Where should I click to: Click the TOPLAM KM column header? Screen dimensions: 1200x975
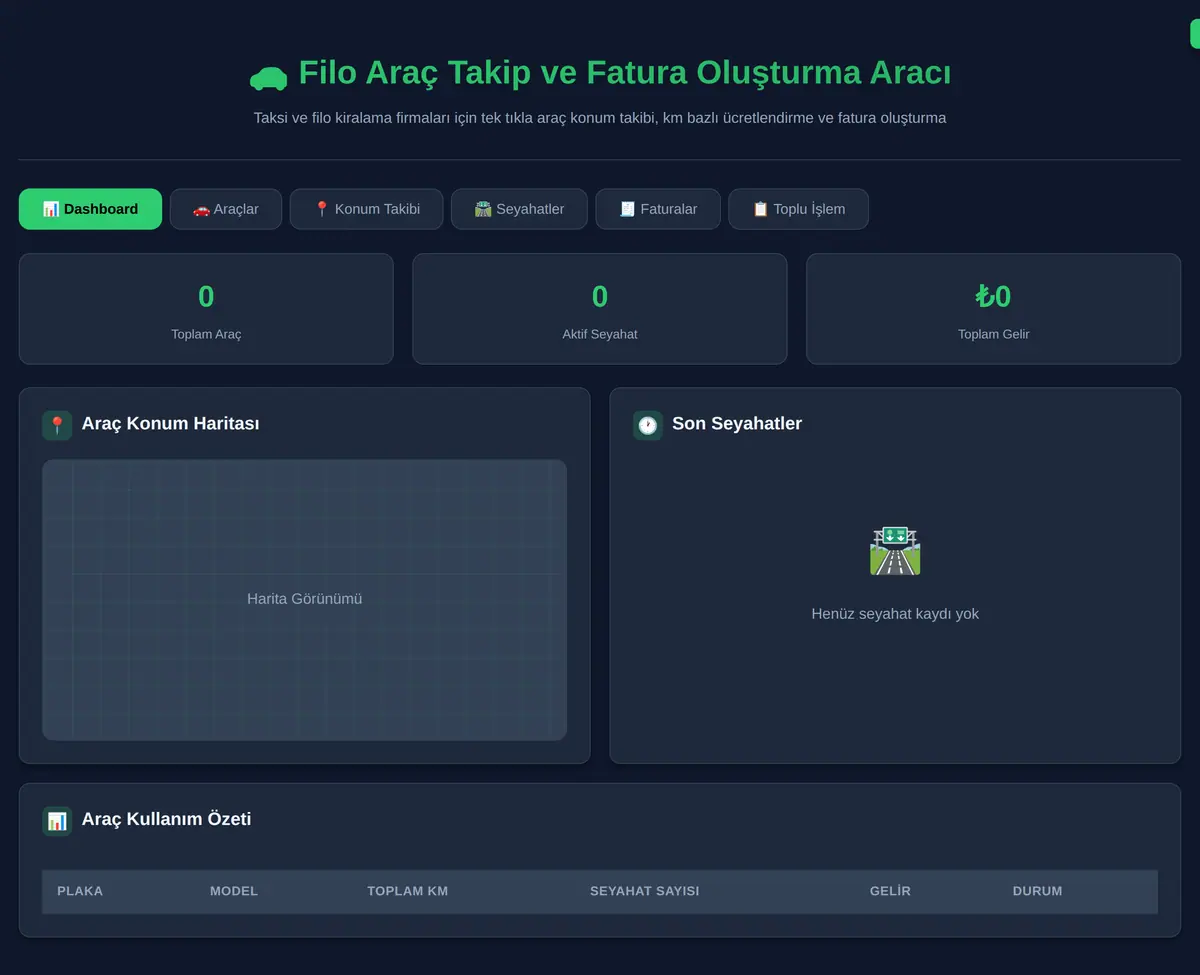tap(408, 891)
